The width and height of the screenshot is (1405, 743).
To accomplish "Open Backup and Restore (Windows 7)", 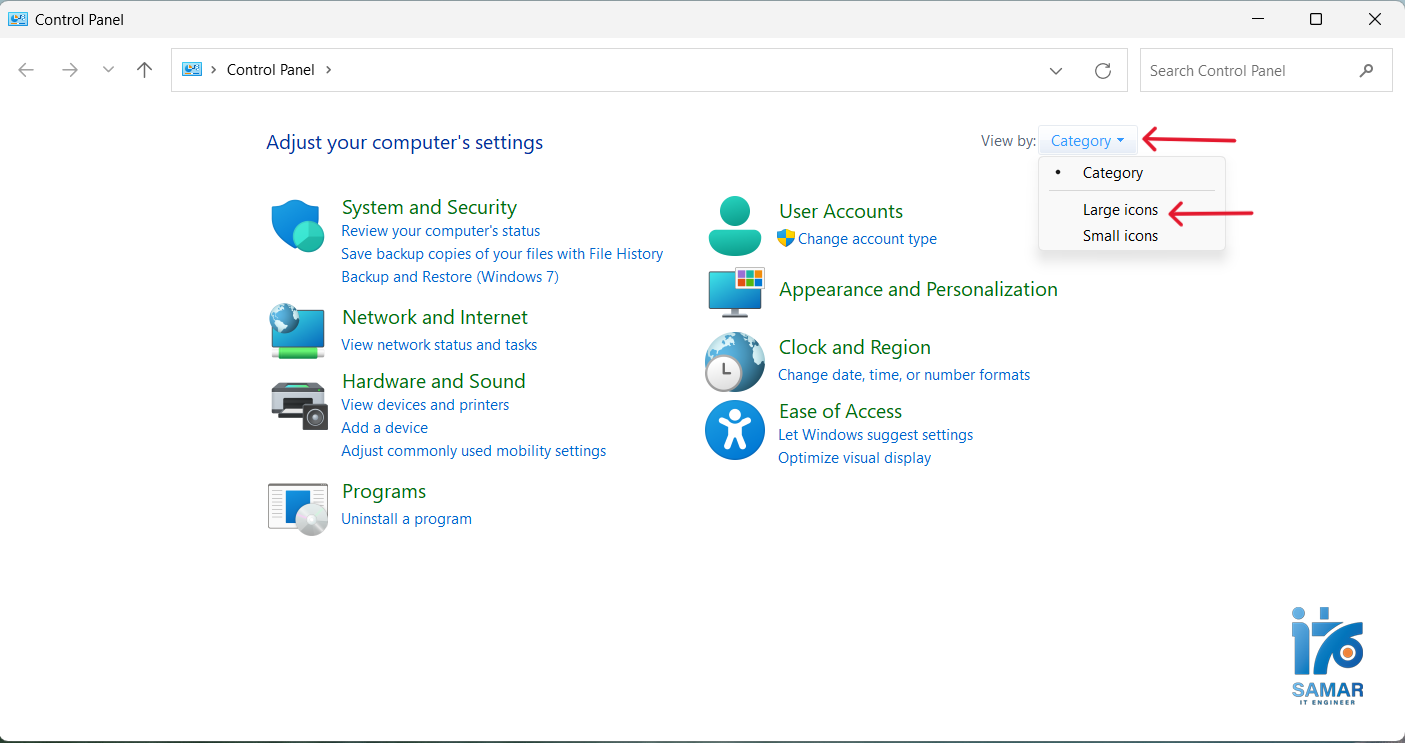I will coord(449,277).
